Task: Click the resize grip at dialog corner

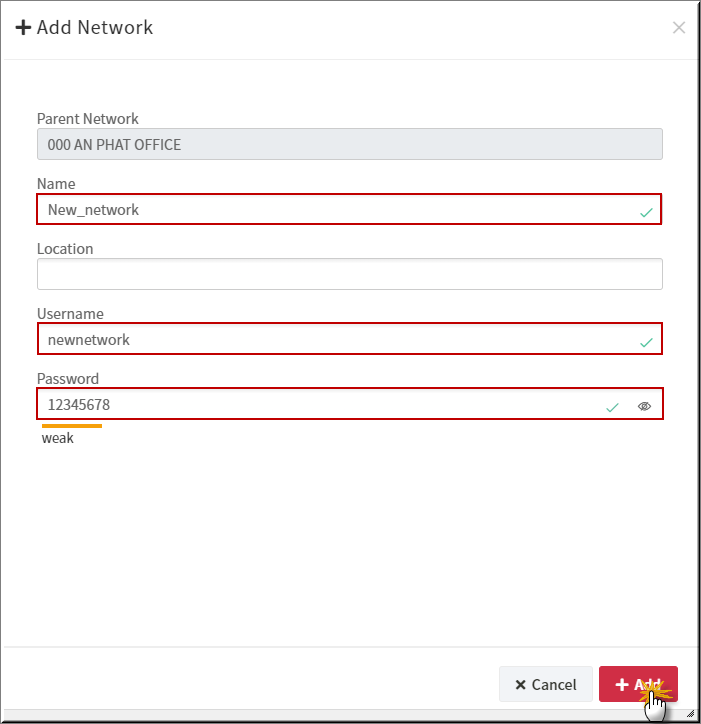Action: (691, 713)
